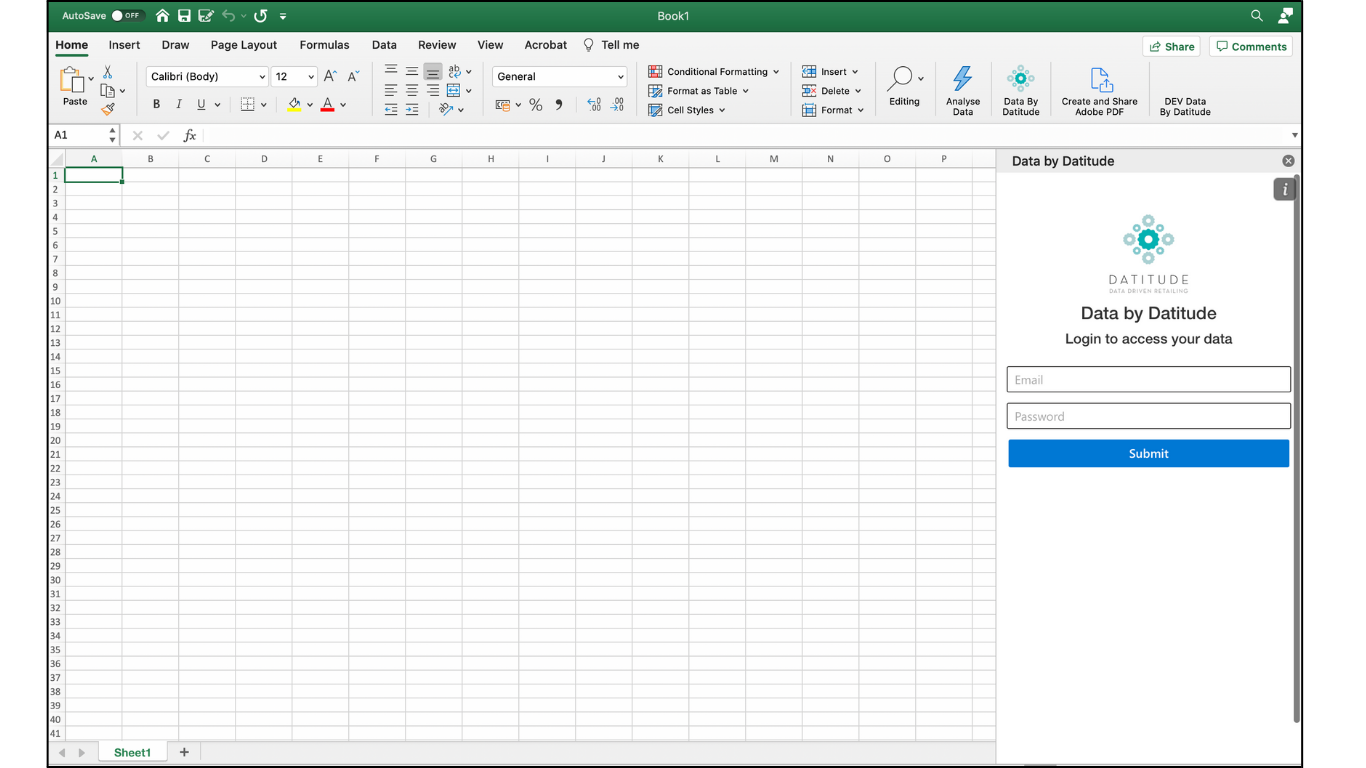Viewport: 1366px width, 768px height.
Task: Increase decimal places
Action: pos(594,105)
